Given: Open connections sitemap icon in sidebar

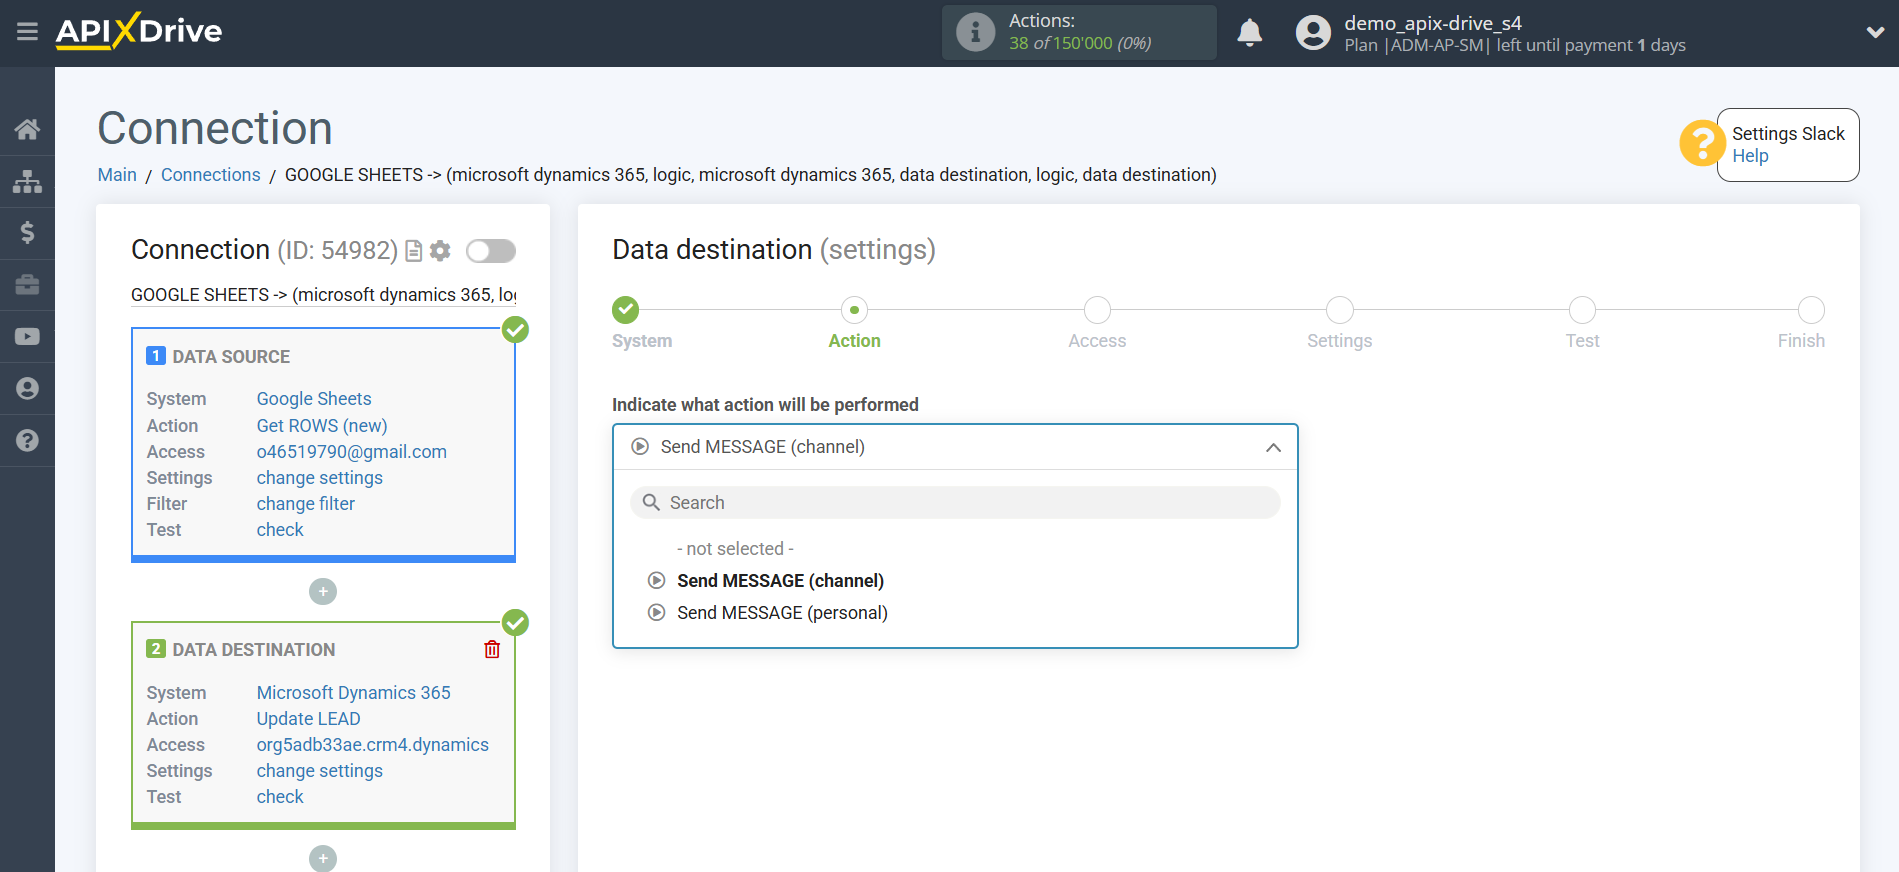Looking at the screenshot, I should (27, 181).
